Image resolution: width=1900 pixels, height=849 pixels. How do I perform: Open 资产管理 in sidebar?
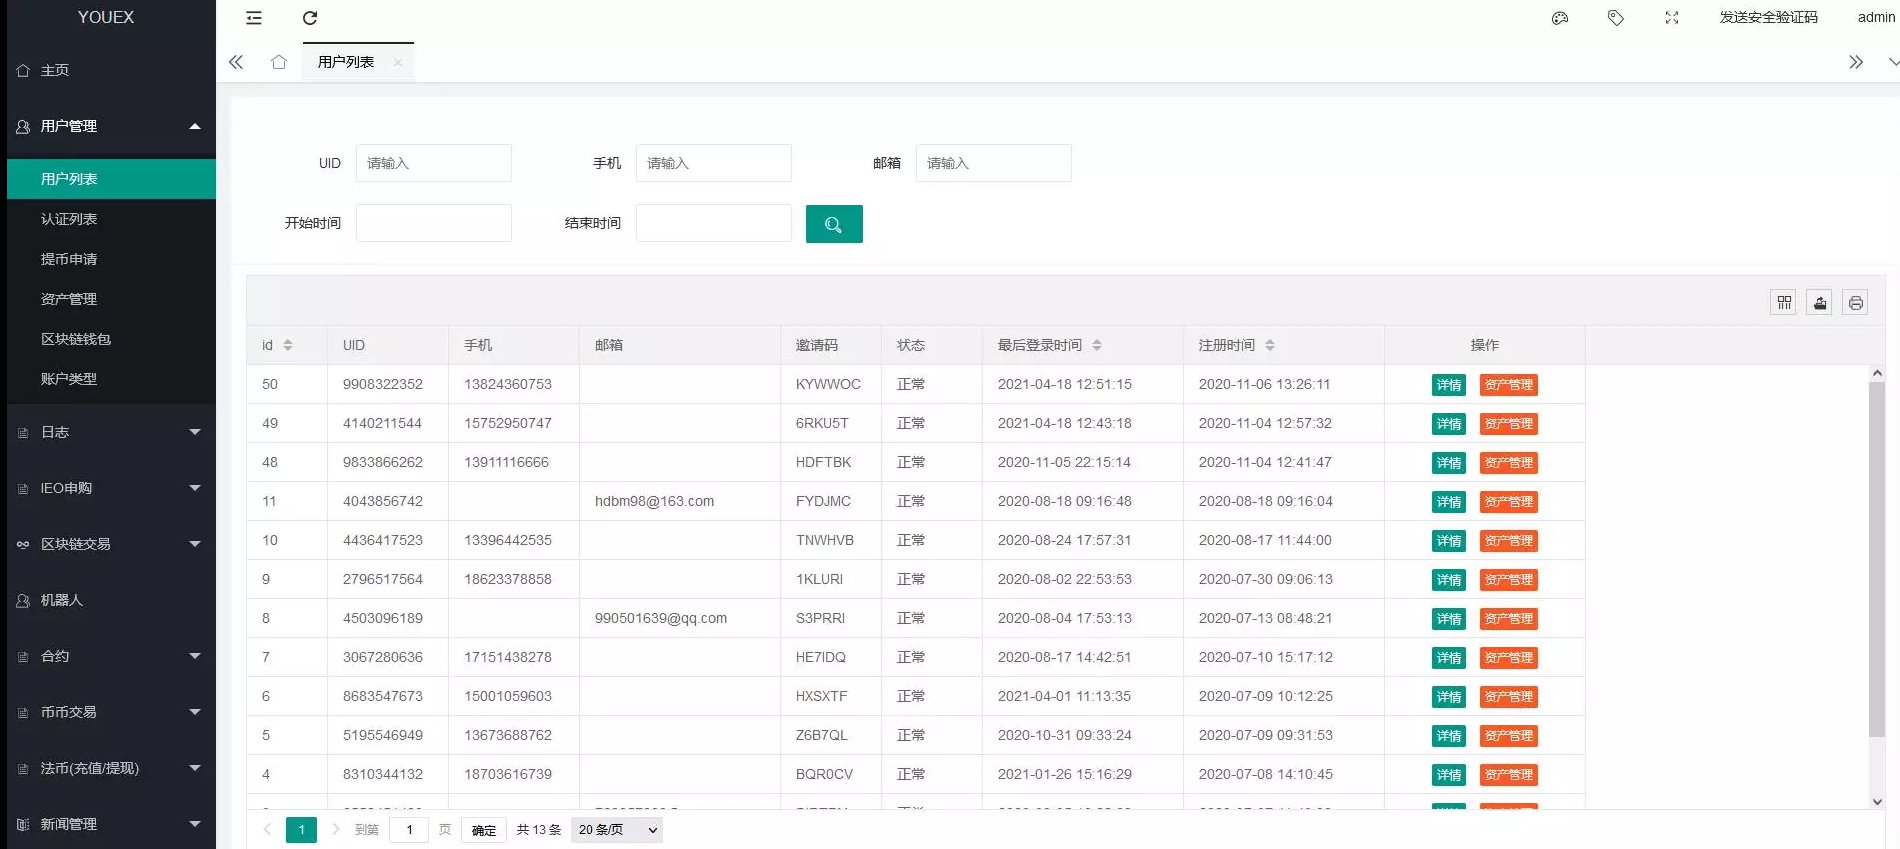click(x=111, y=299)
